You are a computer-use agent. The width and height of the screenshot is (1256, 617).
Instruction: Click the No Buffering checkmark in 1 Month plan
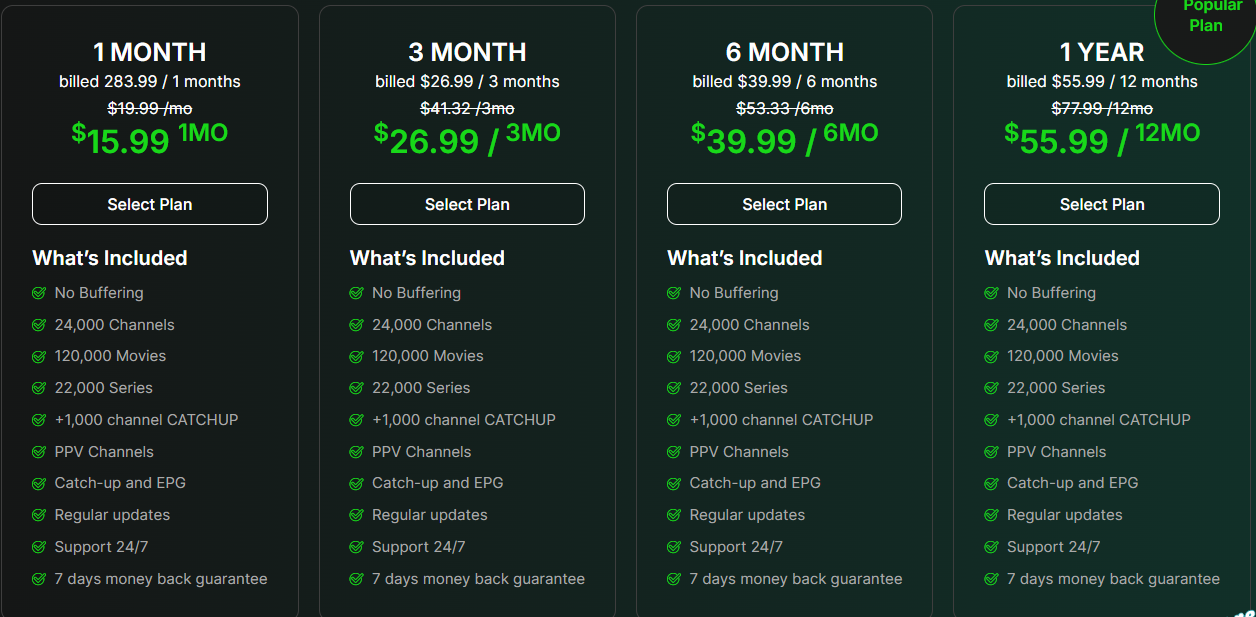click(x=39, y=293)
